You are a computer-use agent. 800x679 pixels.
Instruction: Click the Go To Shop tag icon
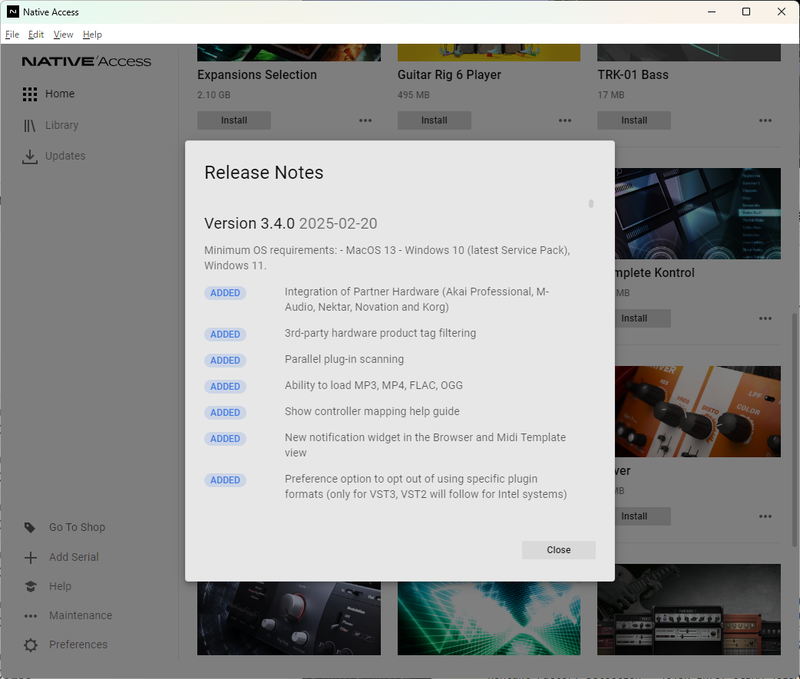[30, 527]
